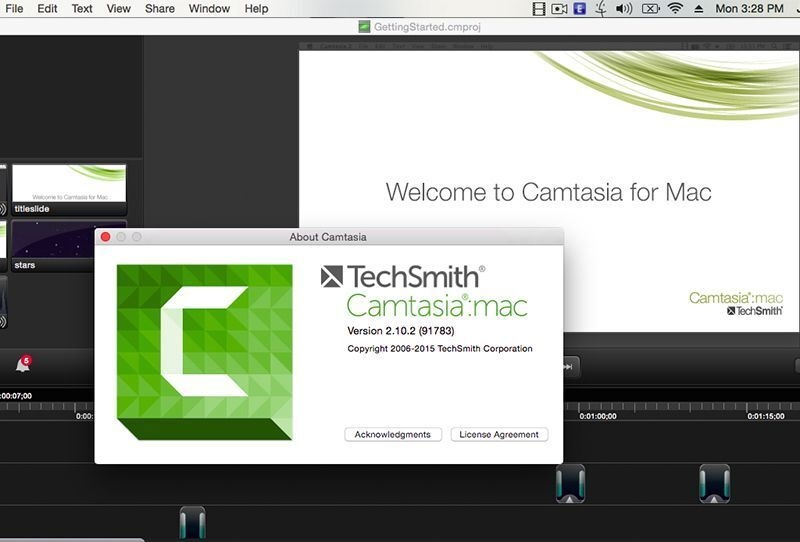Open the License Agreement
Viewport: 800px width, 542px height.
pos(499,434)
